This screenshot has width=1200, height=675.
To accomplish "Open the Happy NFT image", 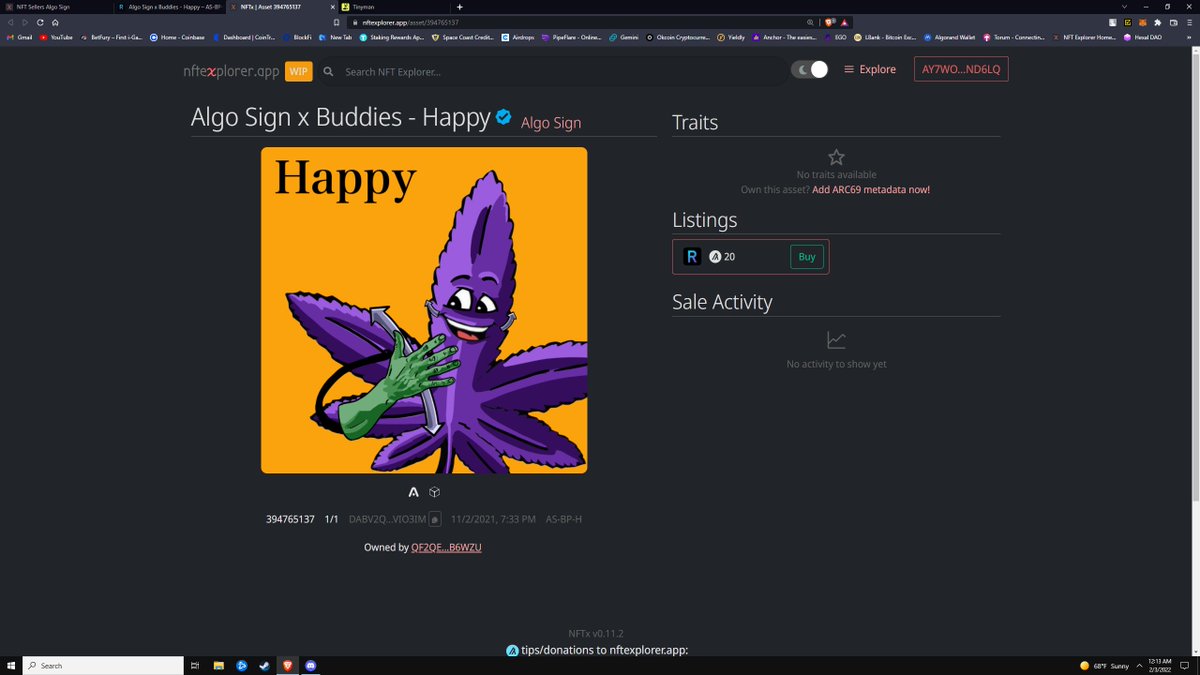I will (424, 310).
